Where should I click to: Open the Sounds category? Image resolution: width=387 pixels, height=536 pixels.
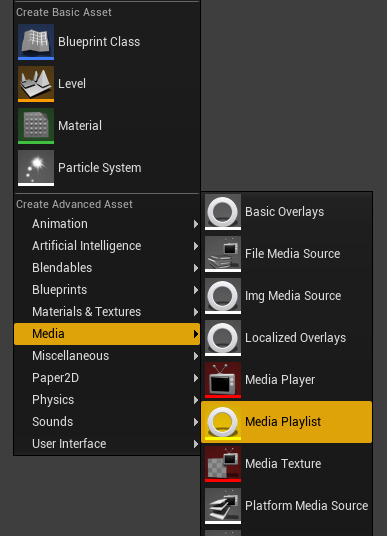[107, 422]
